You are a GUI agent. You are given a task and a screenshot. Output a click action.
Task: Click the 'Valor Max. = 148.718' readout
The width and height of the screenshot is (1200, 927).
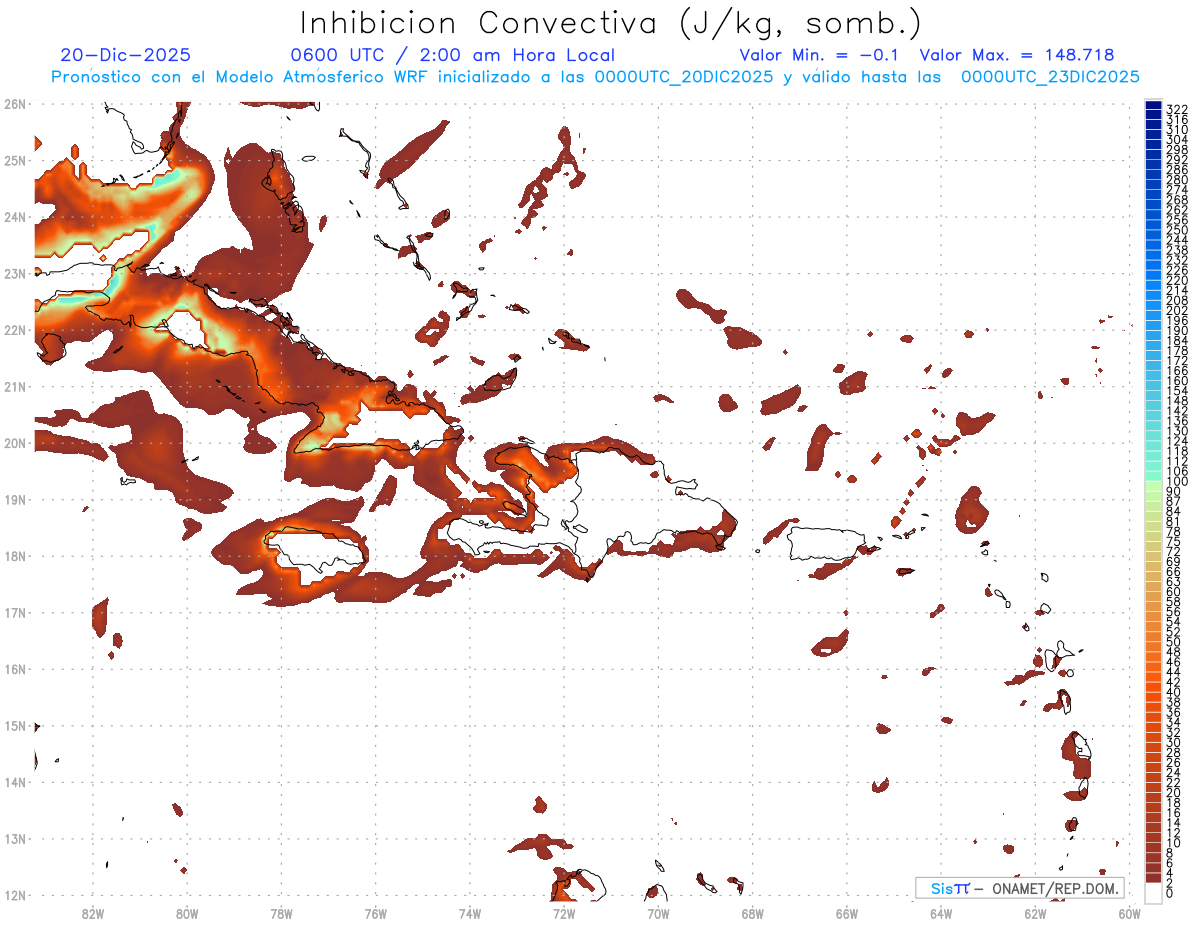coord(1016,55)
